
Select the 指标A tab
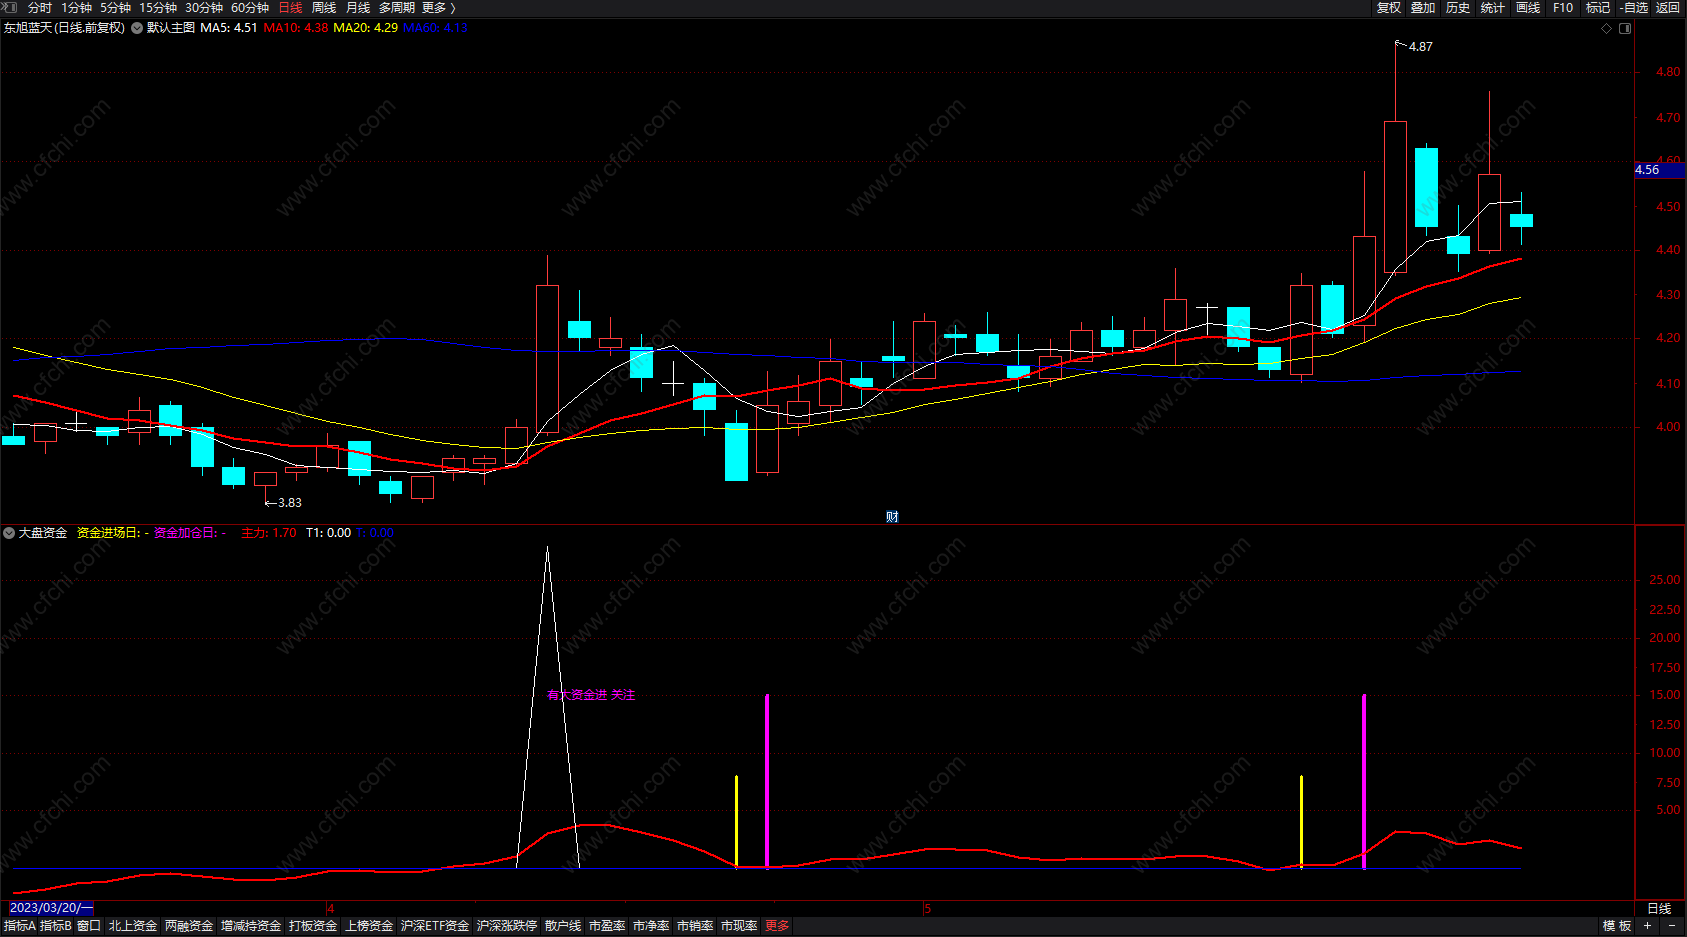19,926
